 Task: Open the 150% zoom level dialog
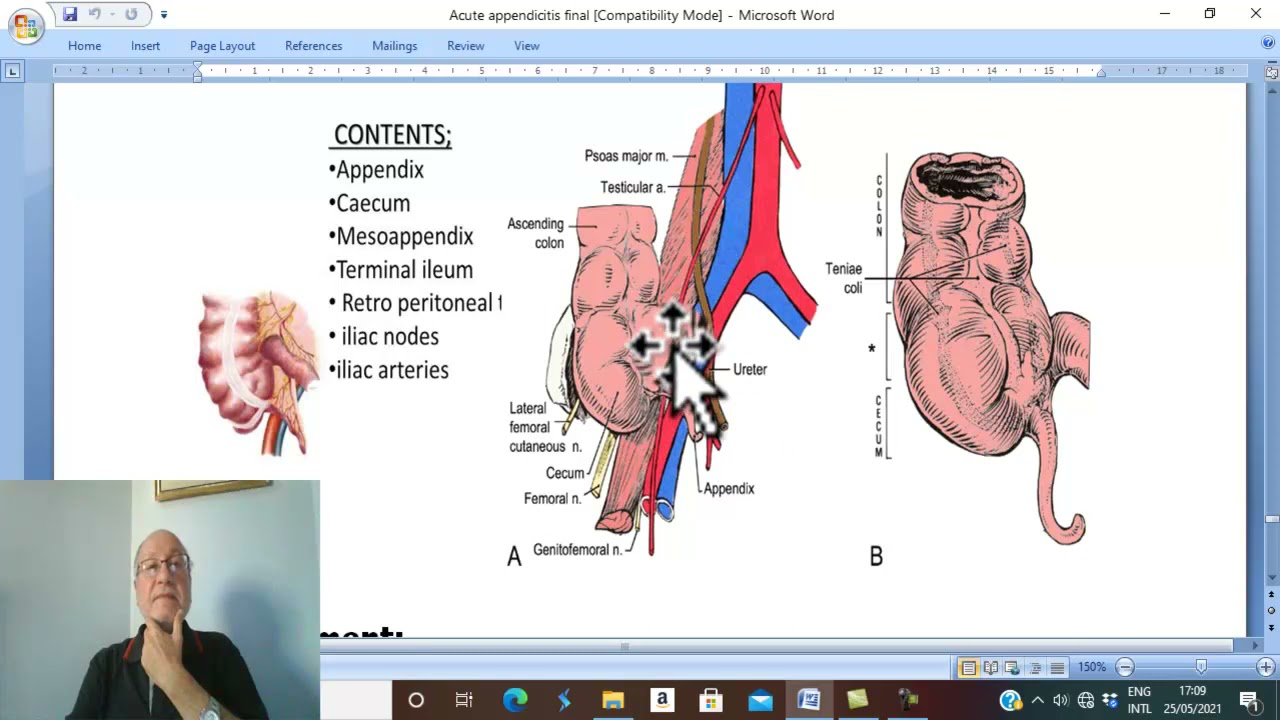click(1092, 667)
